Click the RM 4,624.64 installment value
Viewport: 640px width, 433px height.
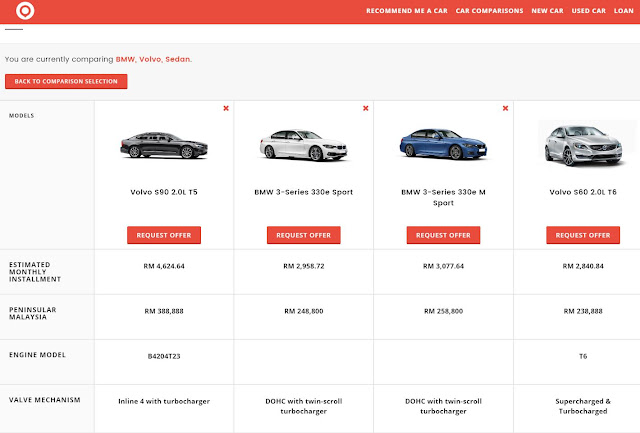pyautogui.click(x=164, y=266)
